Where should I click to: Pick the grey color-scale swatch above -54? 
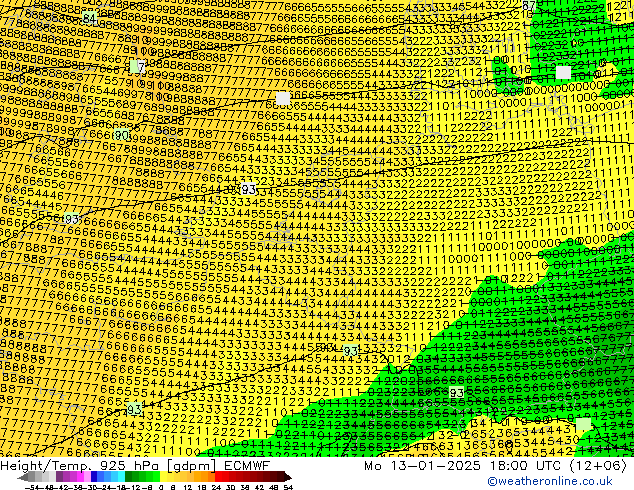(32, 477)
